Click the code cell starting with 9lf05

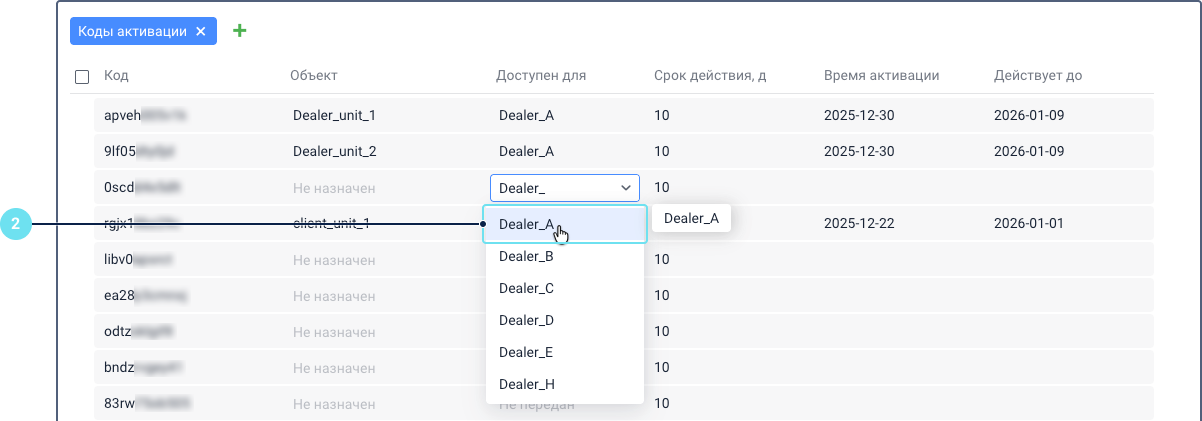(140, 151)
